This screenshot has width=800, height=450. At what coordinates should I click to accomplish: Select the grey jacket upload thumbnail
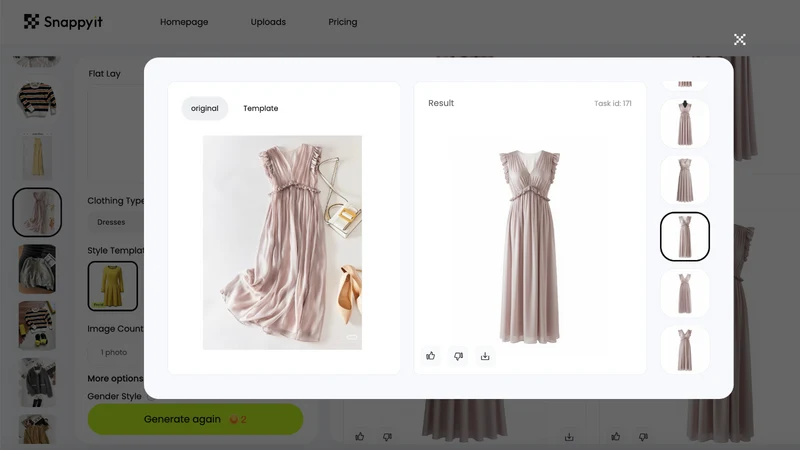[37, 382]
